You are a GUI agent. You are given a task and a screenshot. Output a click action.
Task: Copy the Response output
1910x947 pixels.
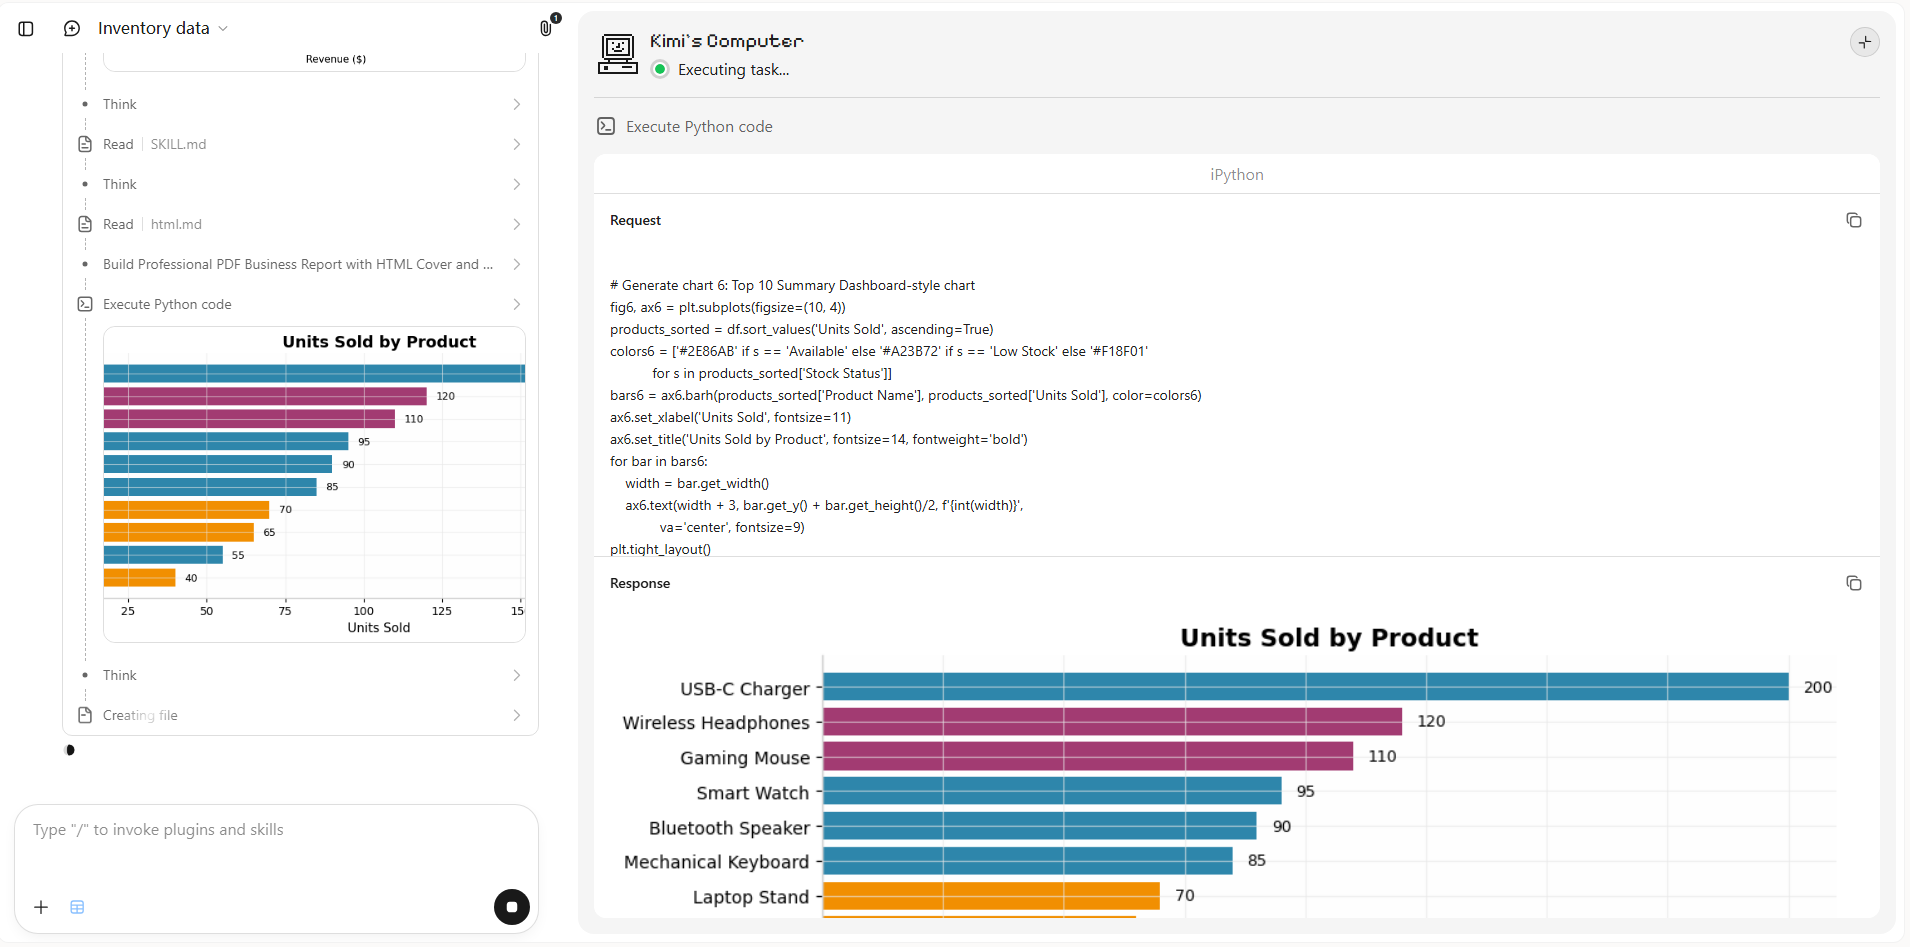[x=1853, y=583]
